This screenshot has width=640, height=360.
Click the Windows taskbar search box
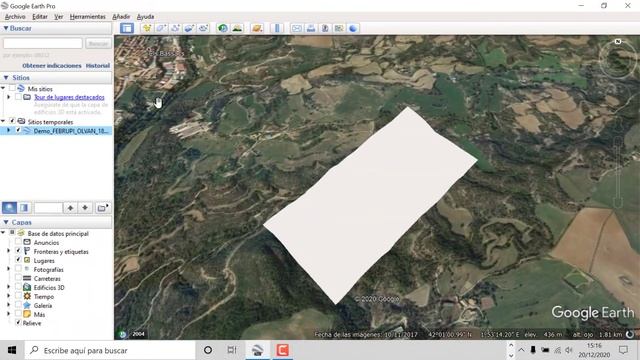tap(110, 350)
